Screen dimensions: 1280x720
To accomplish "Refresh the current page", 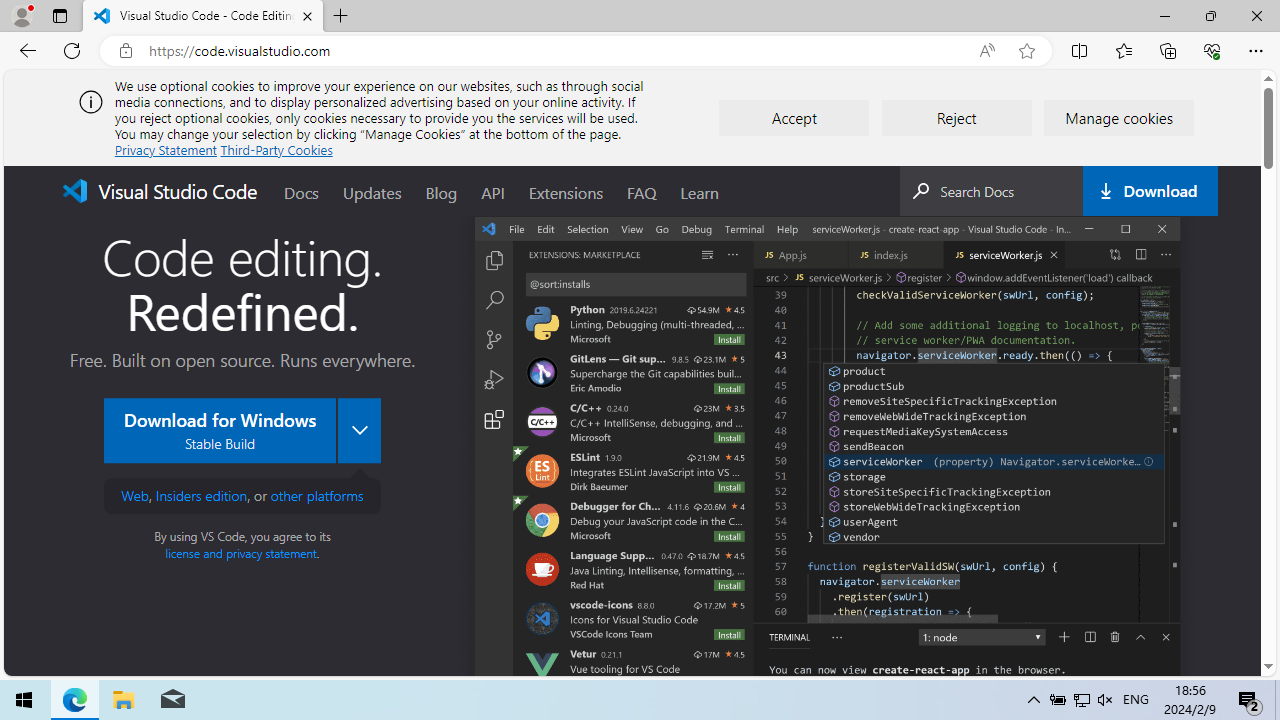I will coord(72,51).
